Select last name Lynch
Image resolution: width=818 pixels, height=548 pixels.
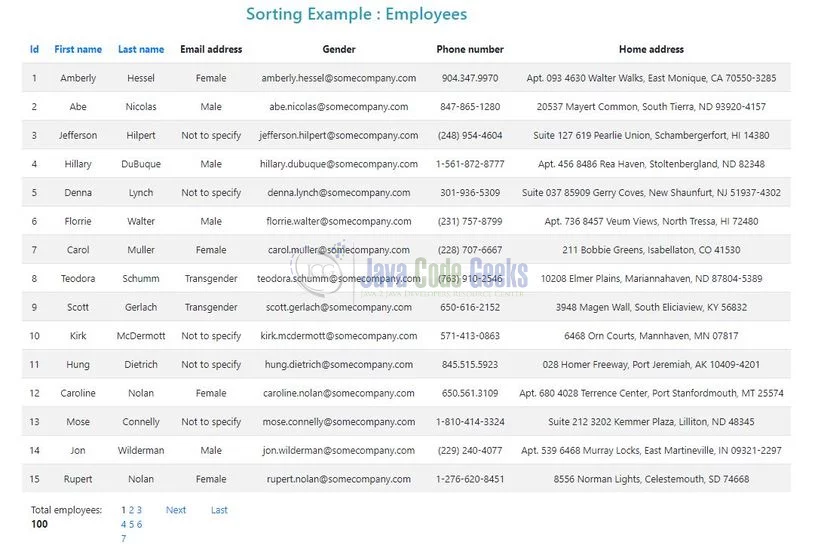pyautogui.click(x=141, y=193)
